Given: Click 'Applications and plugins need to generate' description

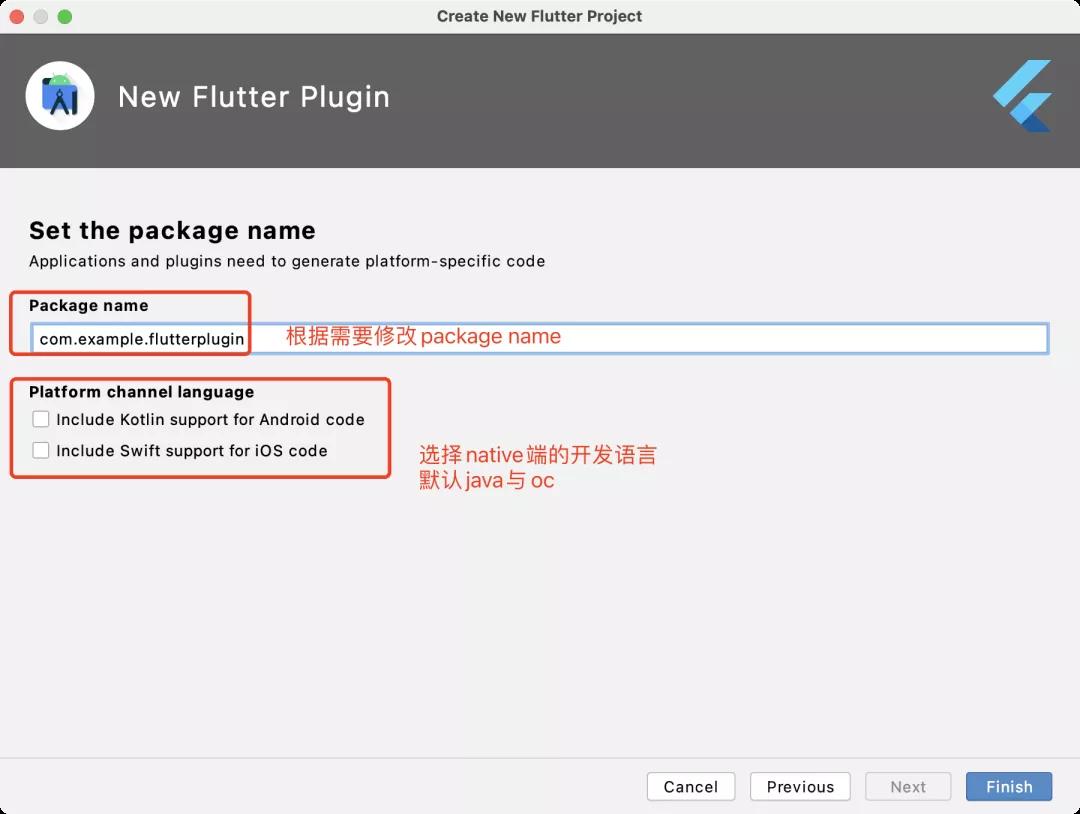Looking at the screenshot, I should pyautogui.click(x=287, y=261).
